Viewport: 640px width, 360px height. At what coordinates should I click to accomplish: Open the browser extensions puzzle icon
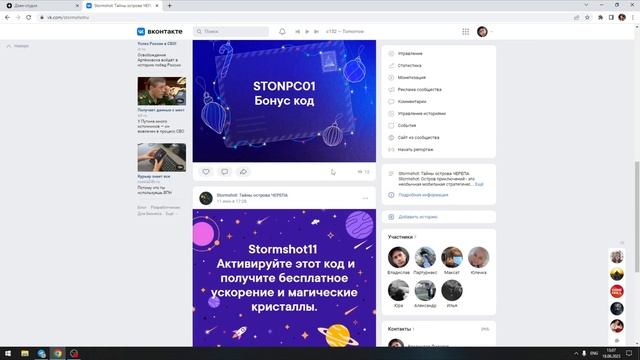tap(600, 18)
